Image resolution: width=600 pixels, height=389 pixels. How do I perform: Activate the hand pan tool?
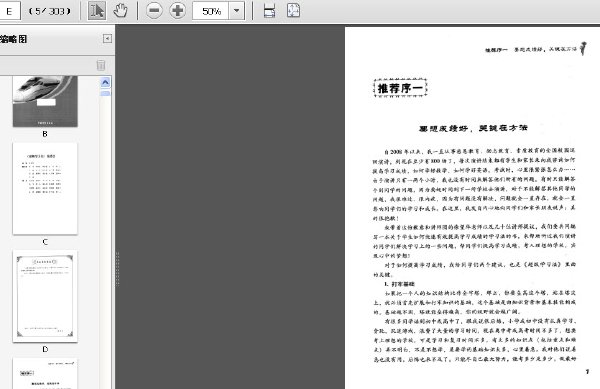pos(120,10)
